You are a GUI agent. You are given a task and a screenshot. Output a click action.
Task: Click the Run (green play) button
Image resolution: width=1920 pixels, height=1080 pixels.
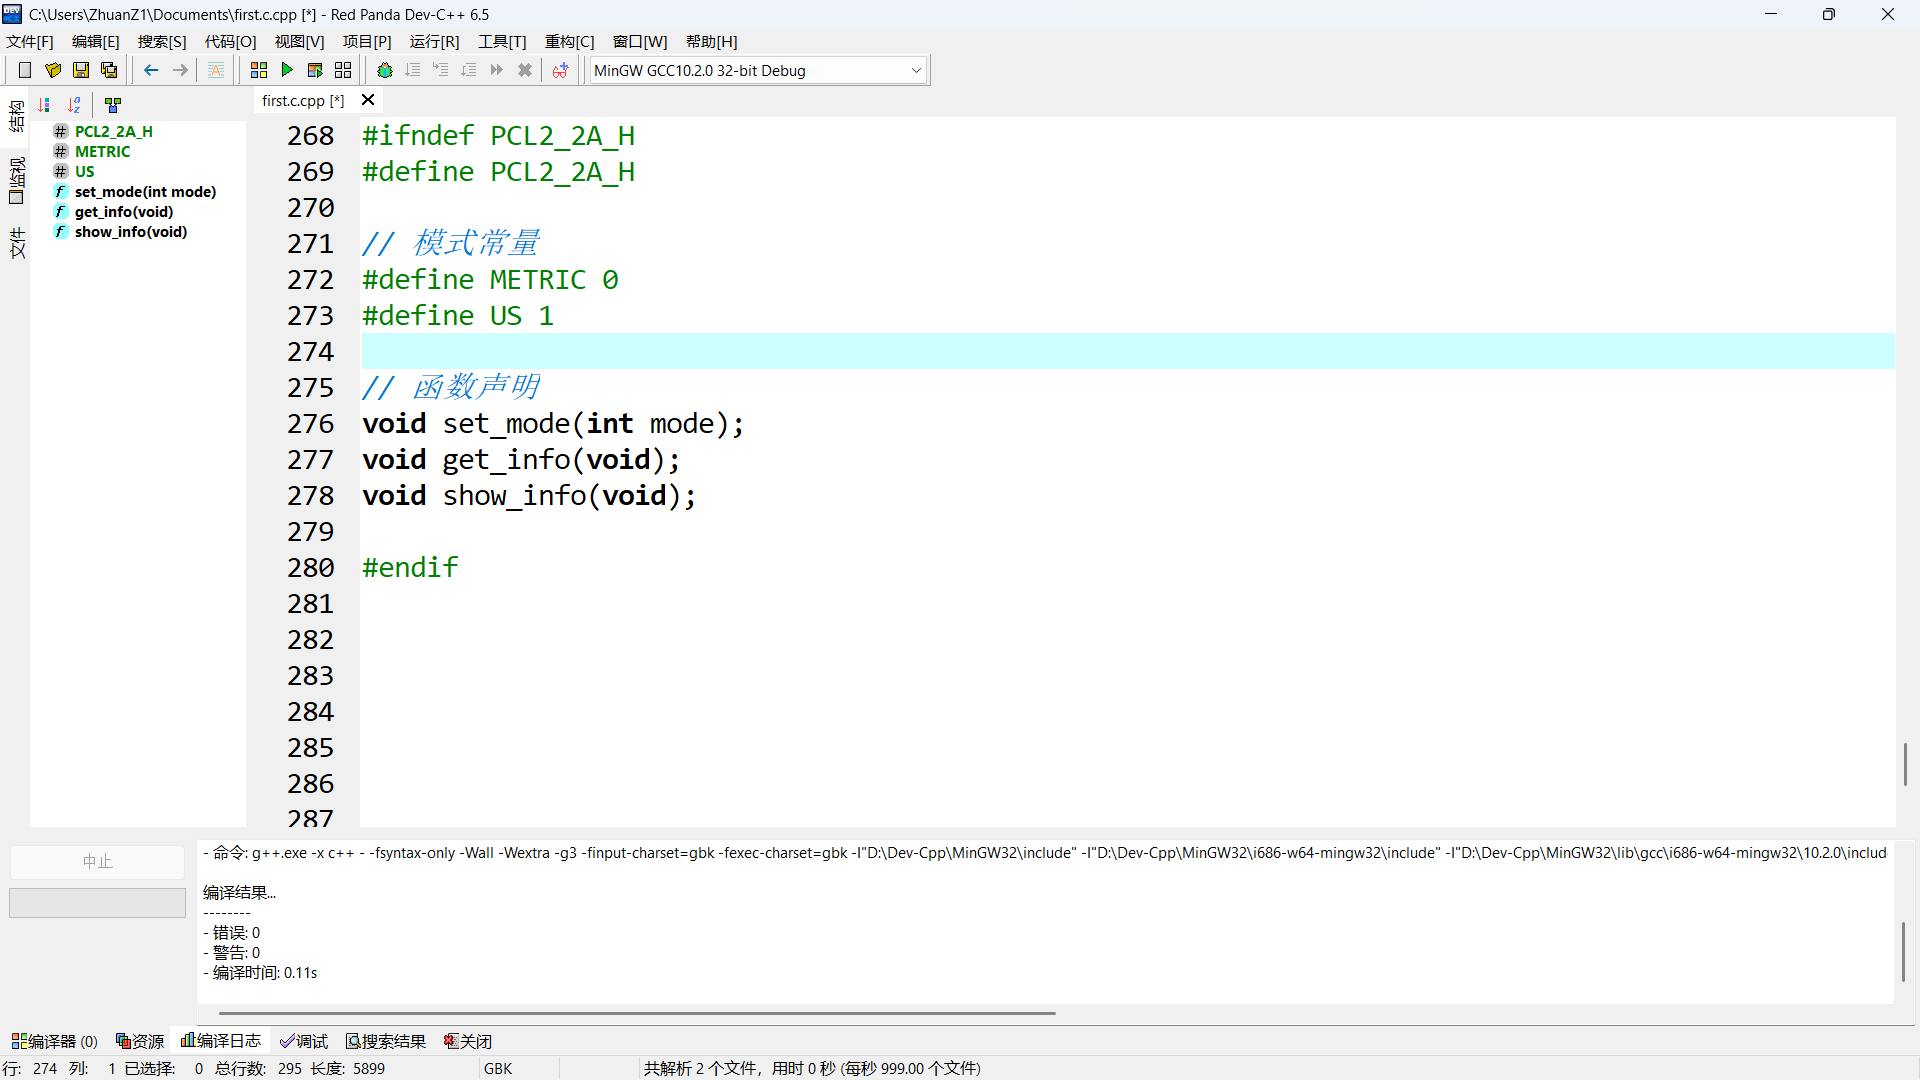287,70
